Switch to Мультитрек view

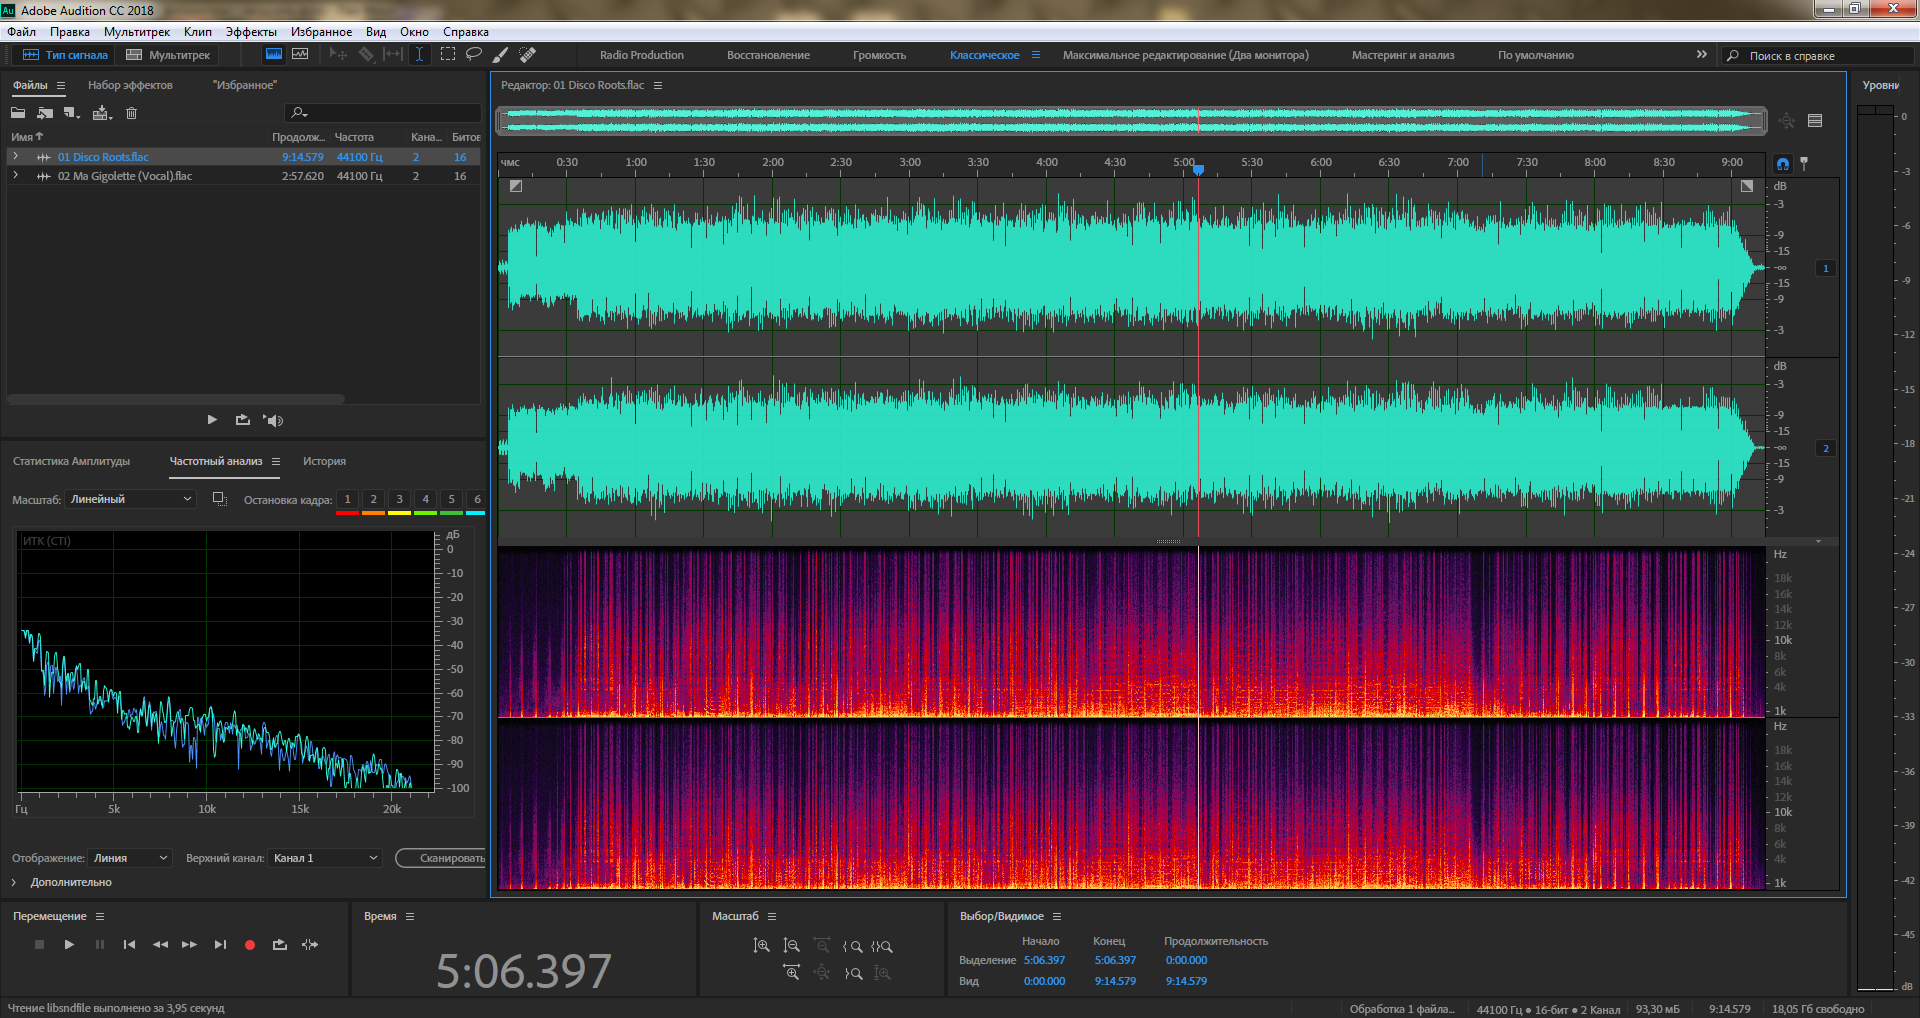click(x=168, y=55)
